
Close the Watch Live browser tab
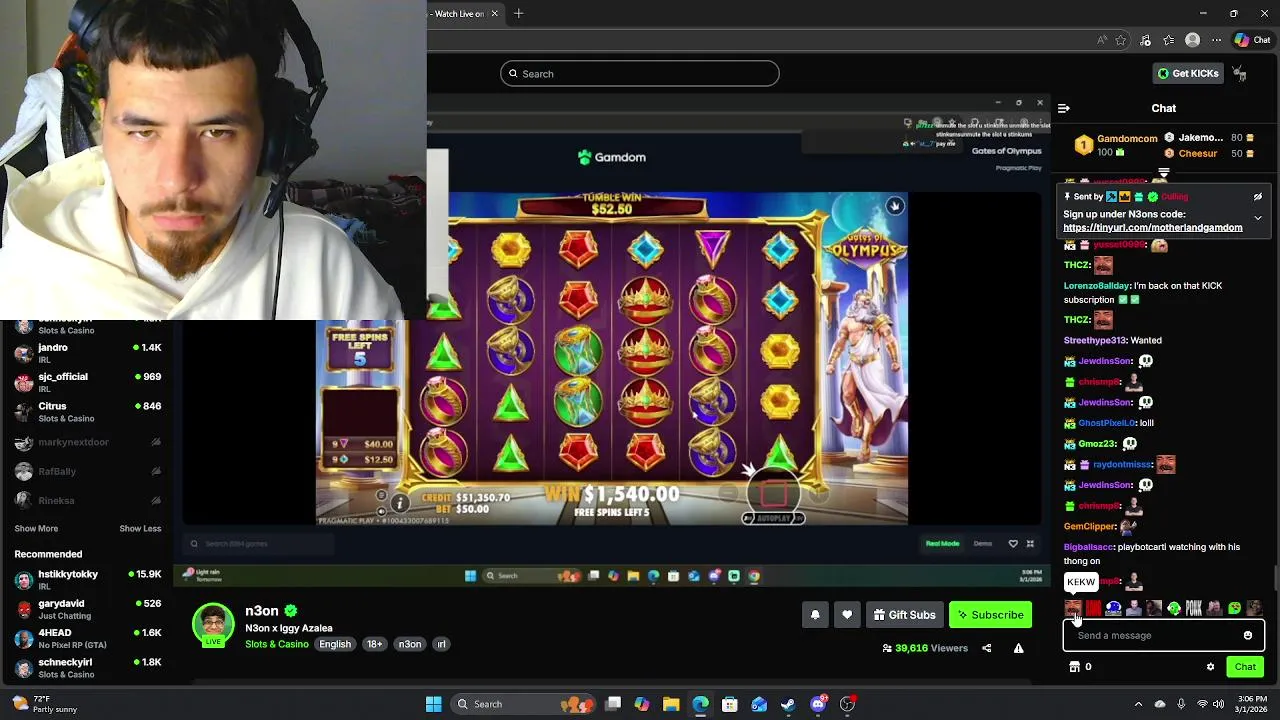pos(494,14)
